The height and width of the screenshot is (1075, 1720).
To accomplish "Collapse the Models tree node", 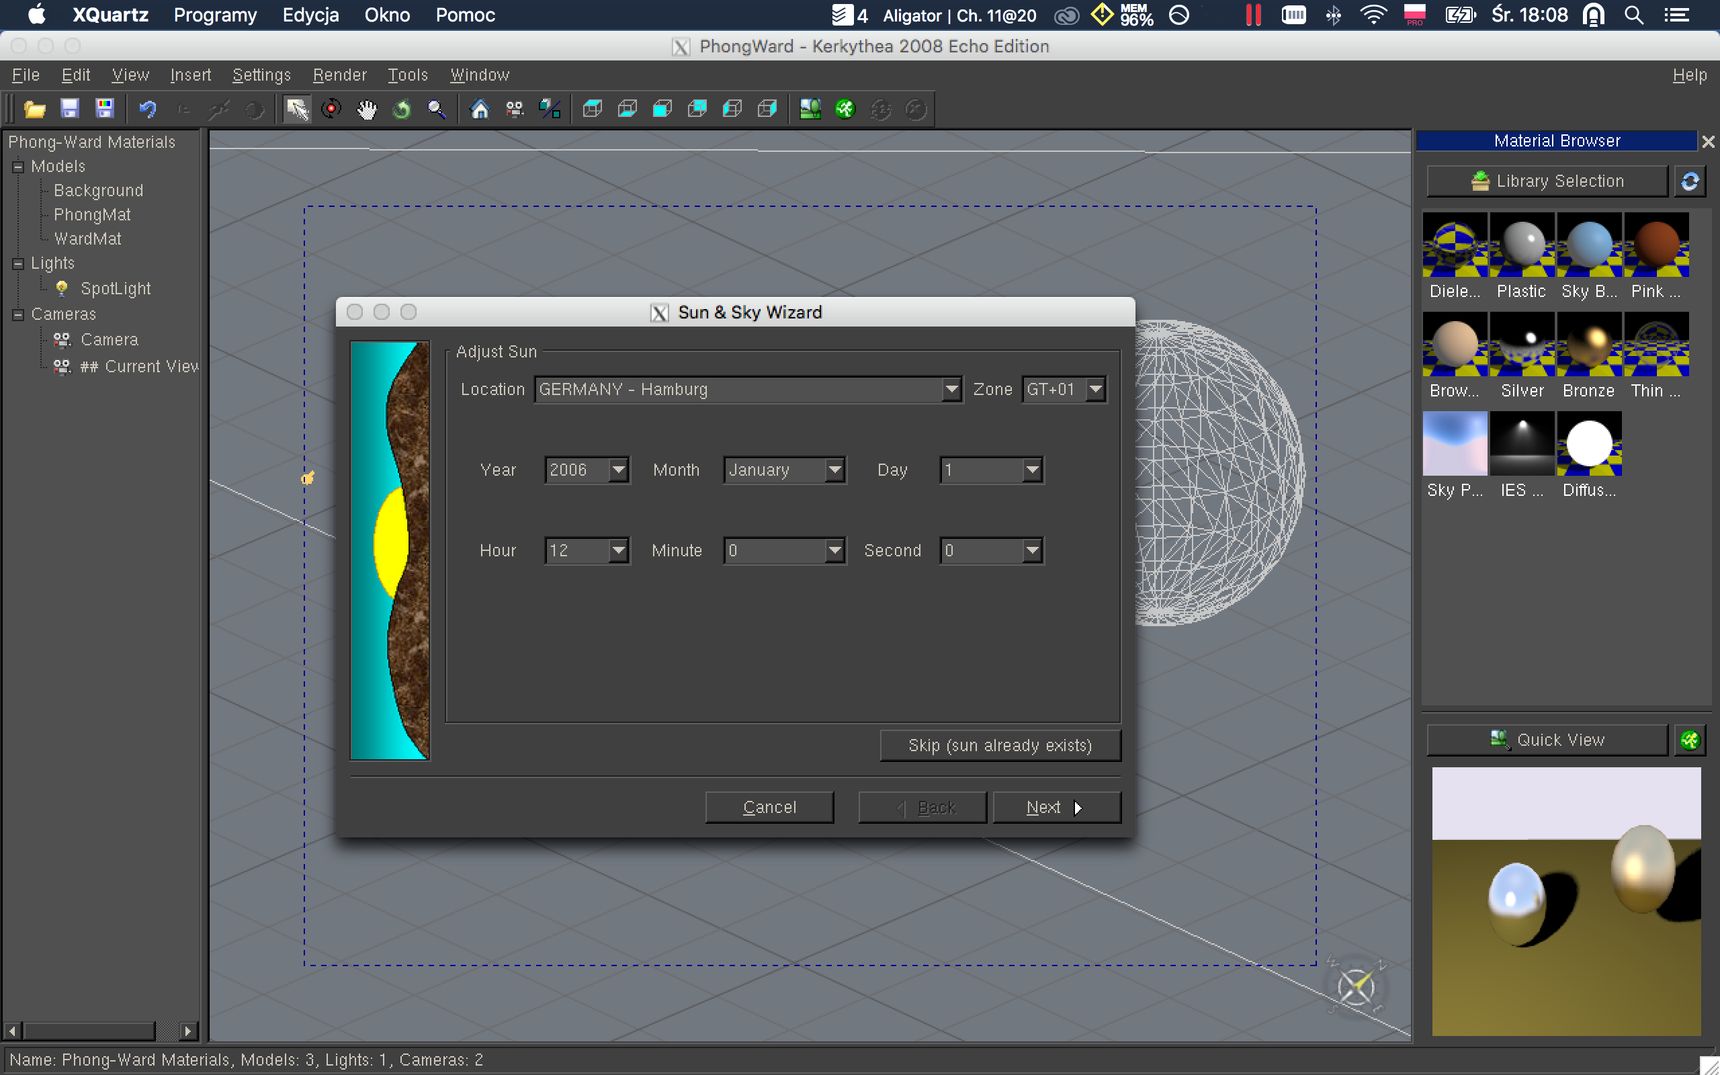I will pyautogui.click(x=18, y=167).
